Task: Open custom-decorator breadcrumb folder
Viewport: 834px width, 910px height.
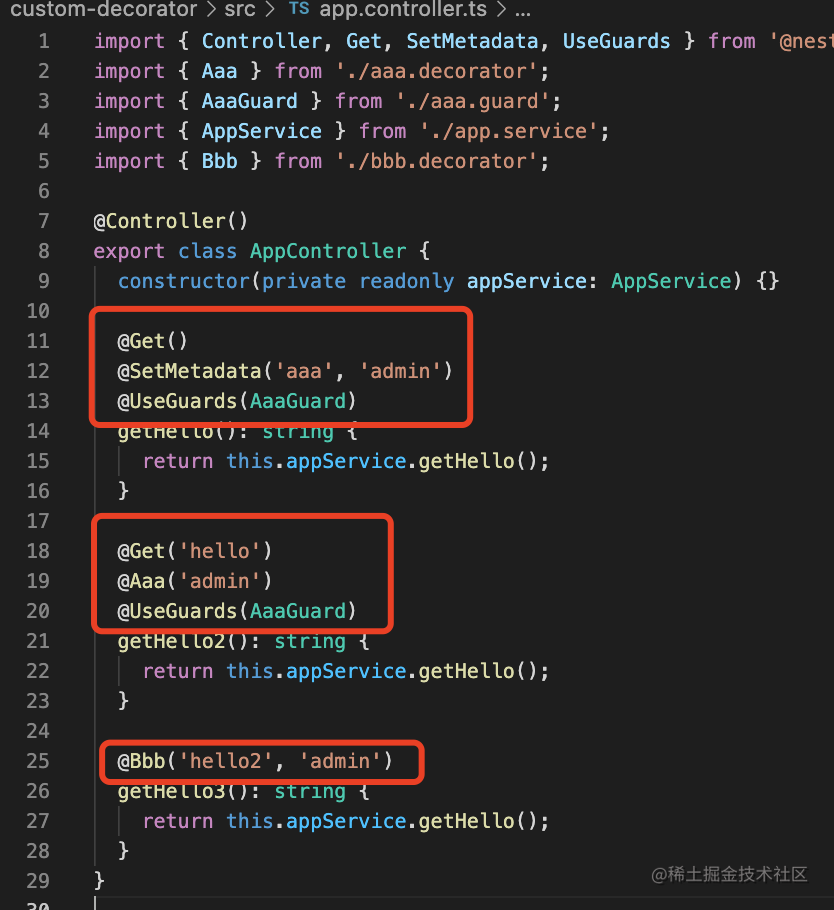Action: pos(104,9)
